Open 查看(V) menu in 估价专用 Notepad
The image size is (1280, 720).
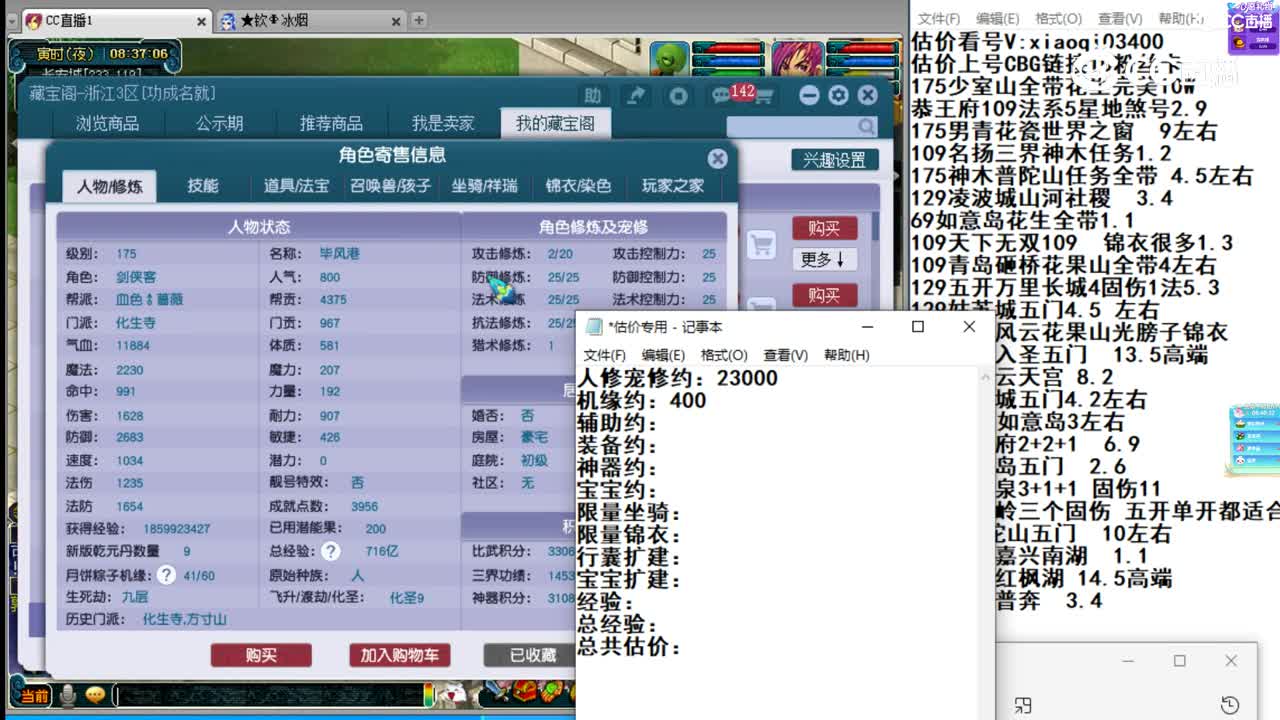click(785, 355)
